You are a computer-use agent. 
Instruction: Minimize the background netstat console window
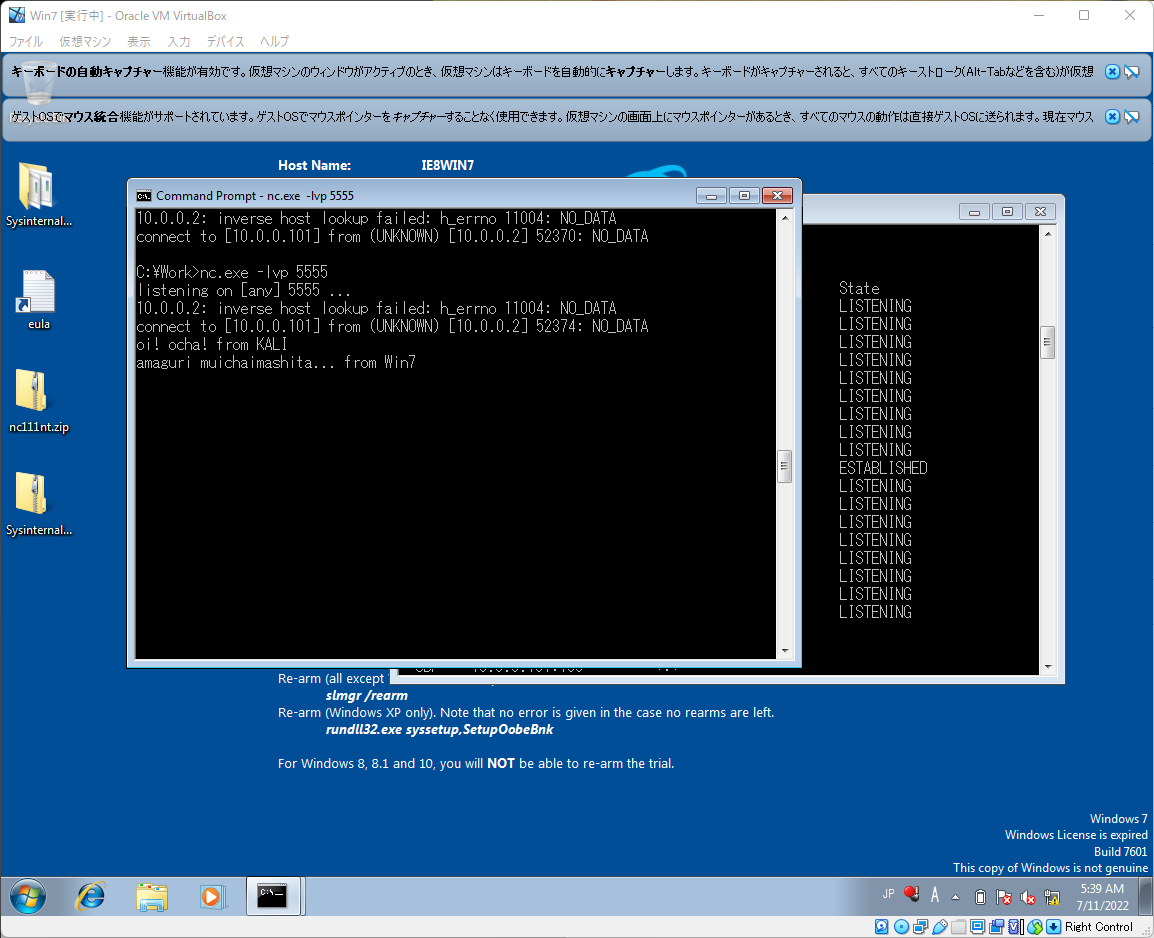coord(974,212)
